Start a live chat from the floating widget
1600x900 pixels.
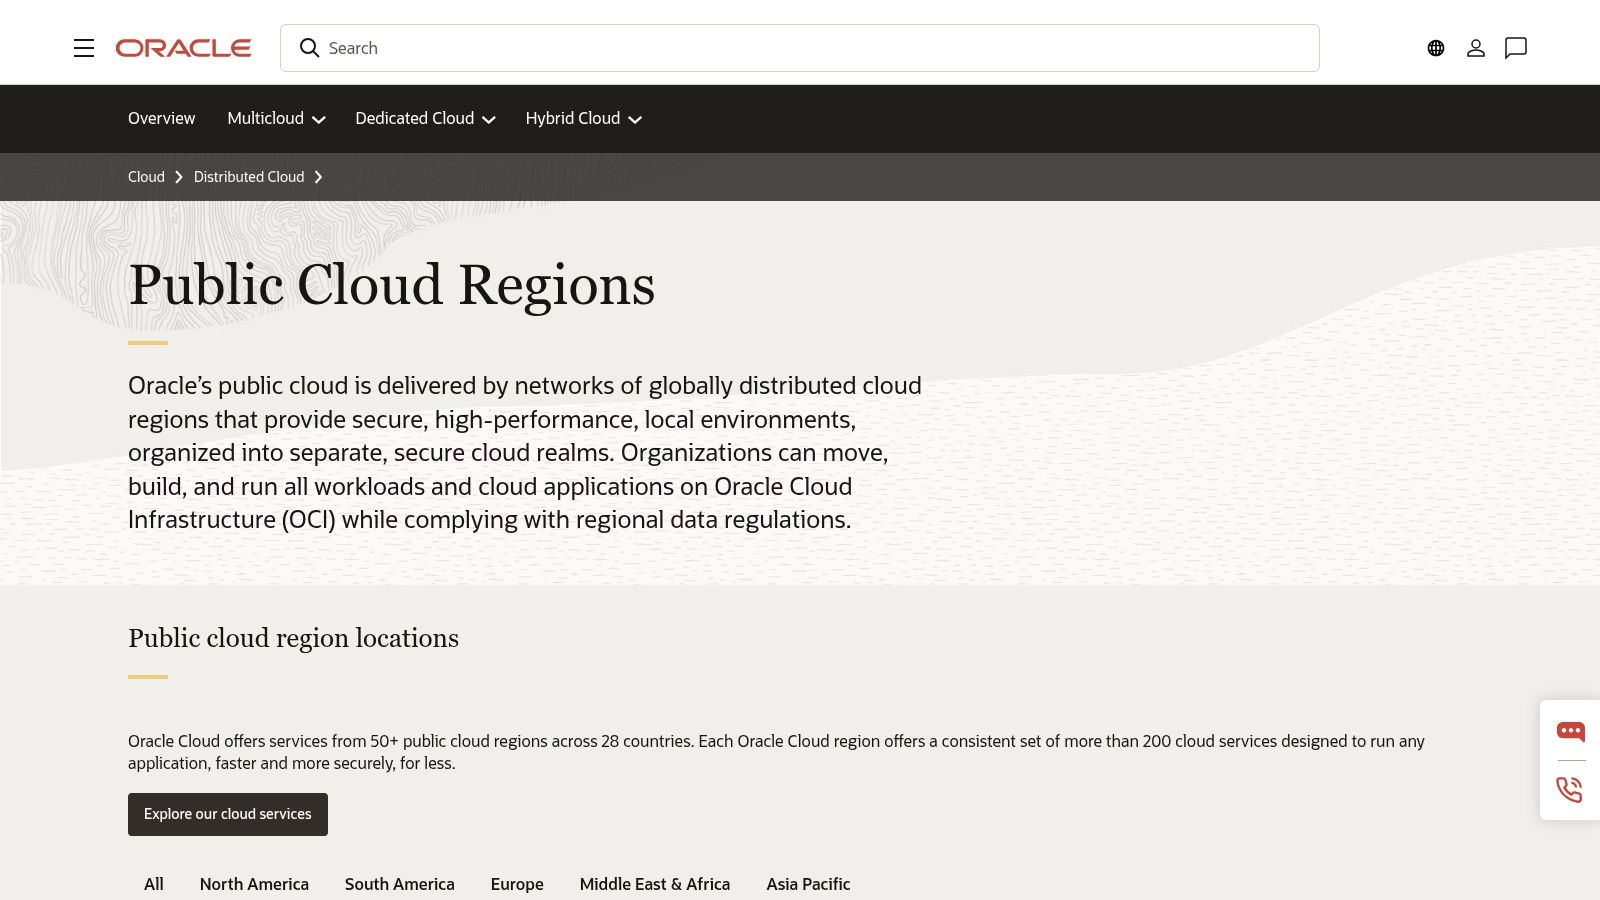[1570, 731]
